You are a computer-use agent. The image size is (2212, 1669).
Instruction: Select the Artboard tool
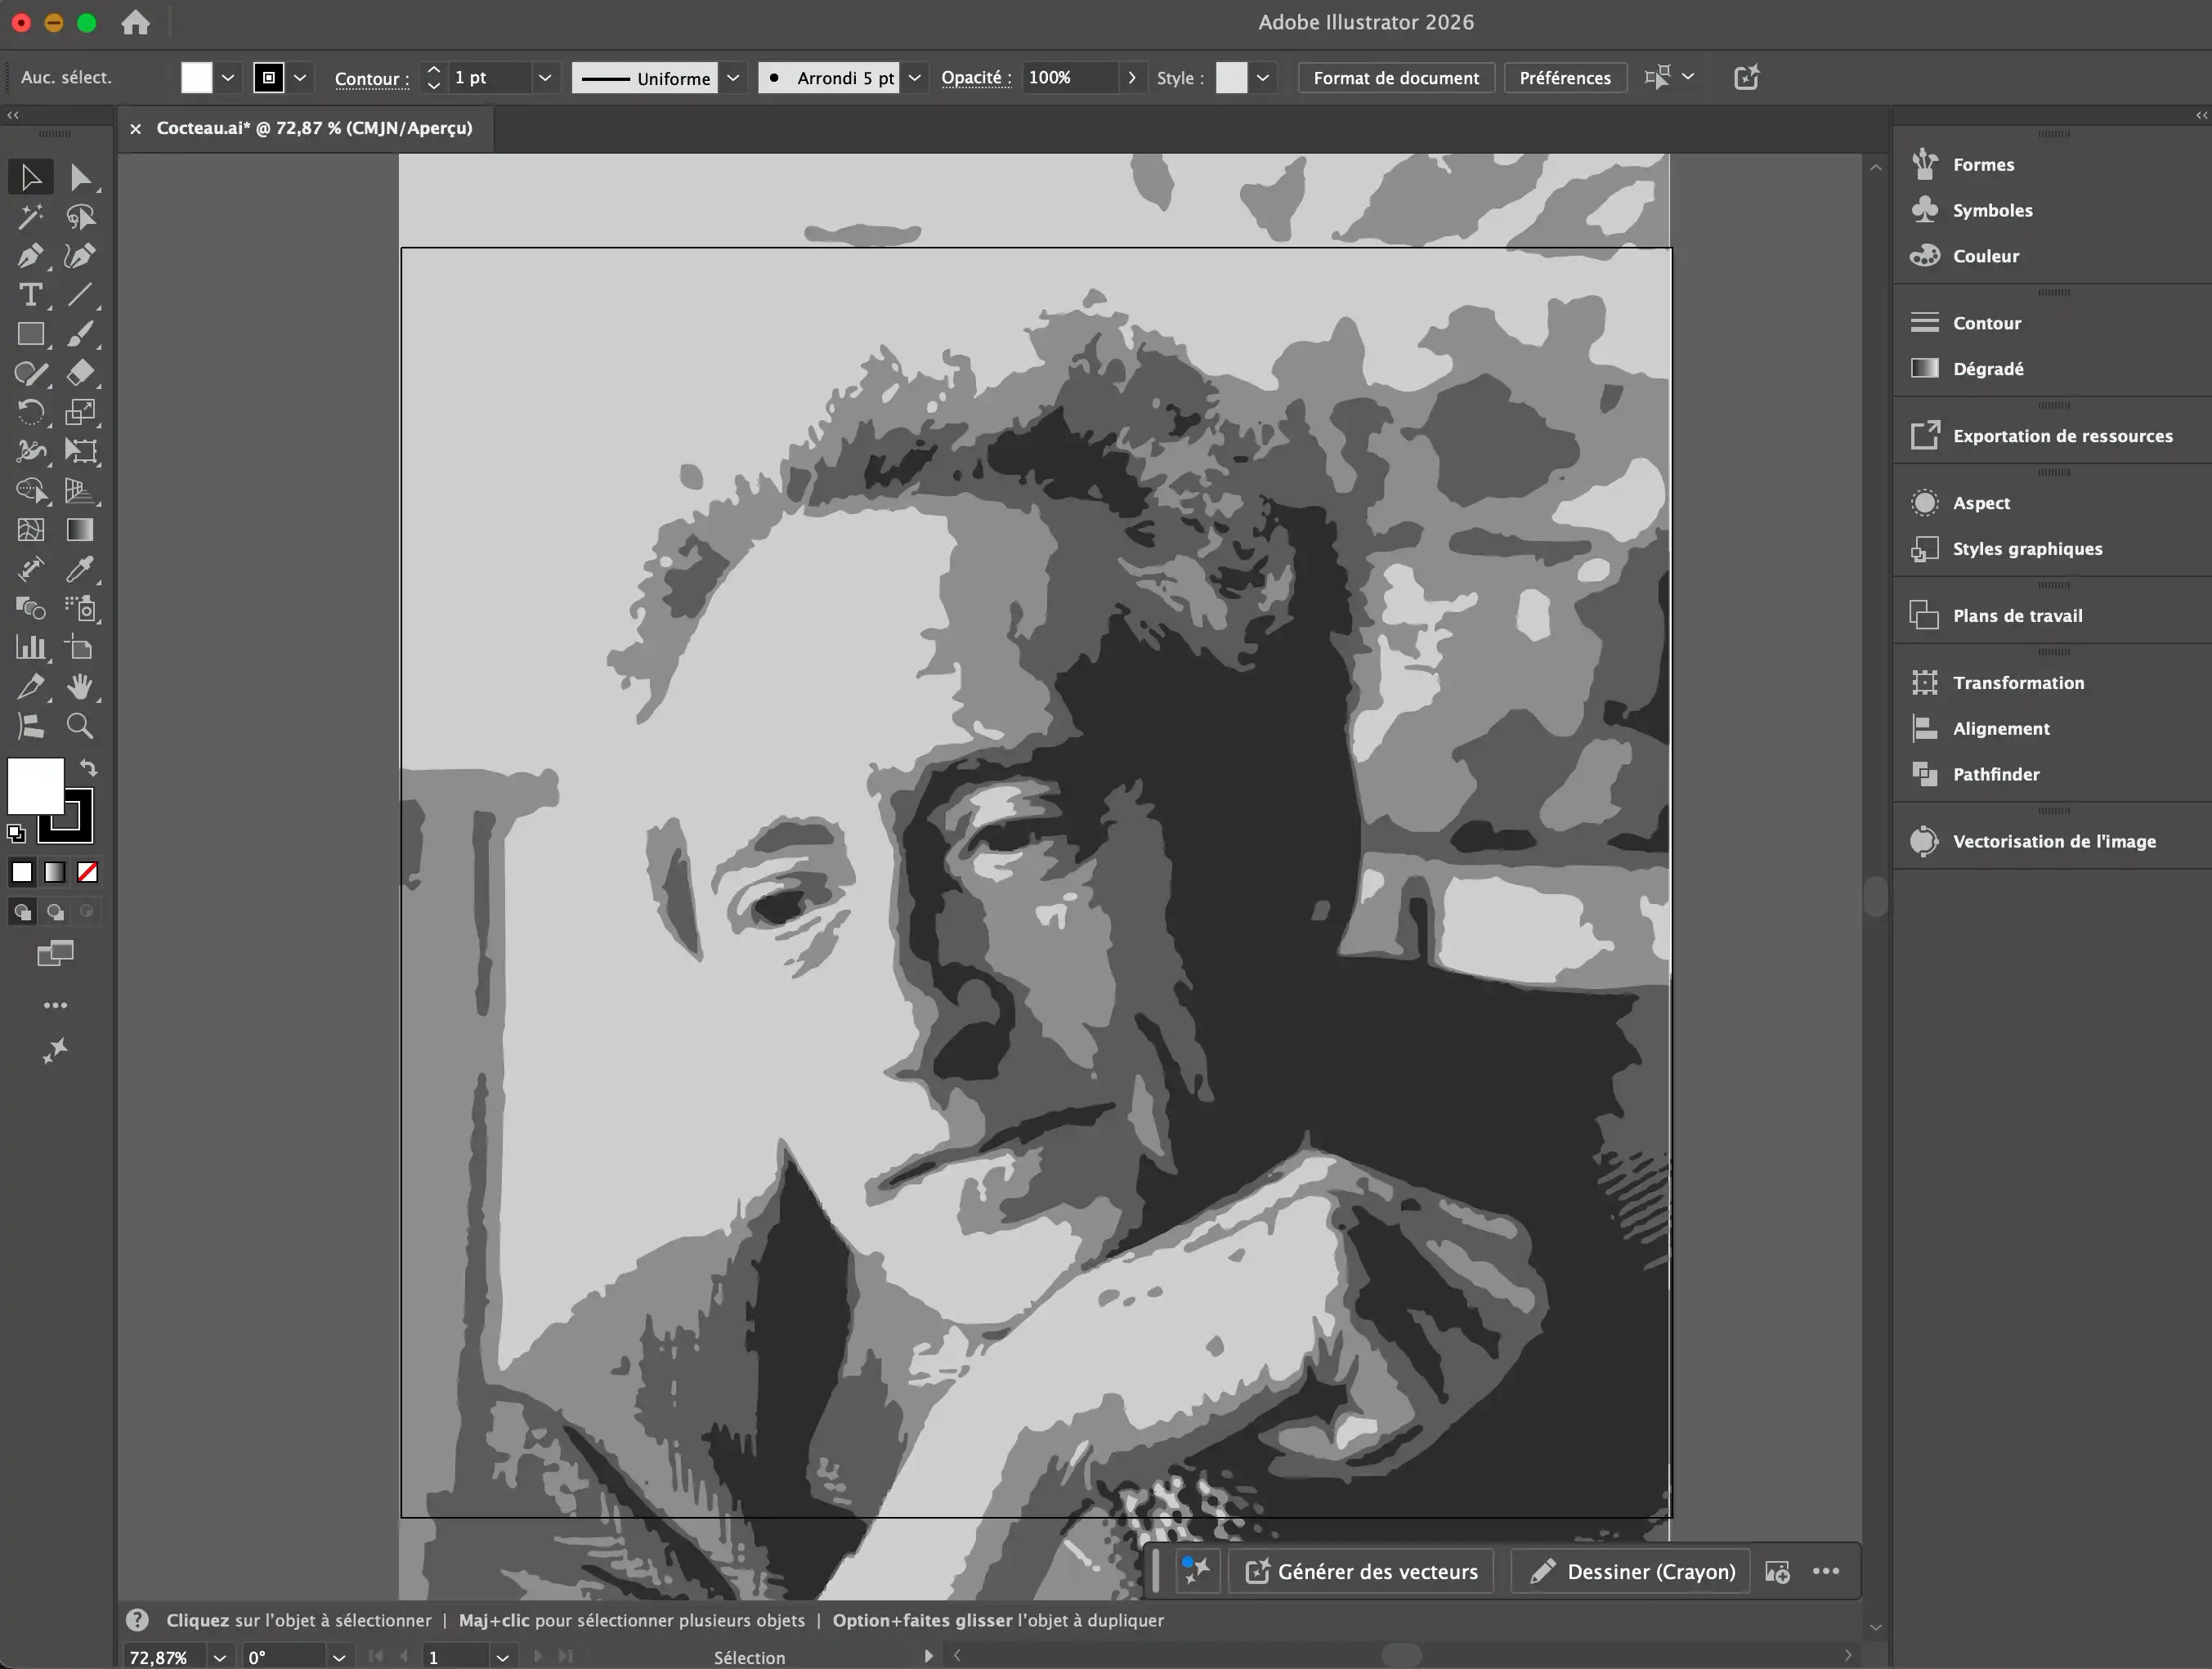click(x=80, y=647)
